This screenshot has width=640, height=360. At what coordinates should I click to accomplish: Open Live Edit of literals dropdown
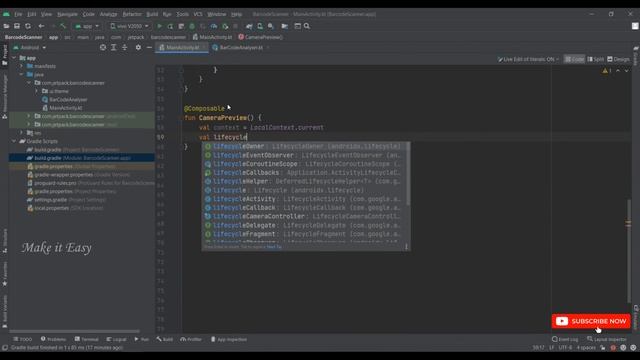[x=528, y=59]
